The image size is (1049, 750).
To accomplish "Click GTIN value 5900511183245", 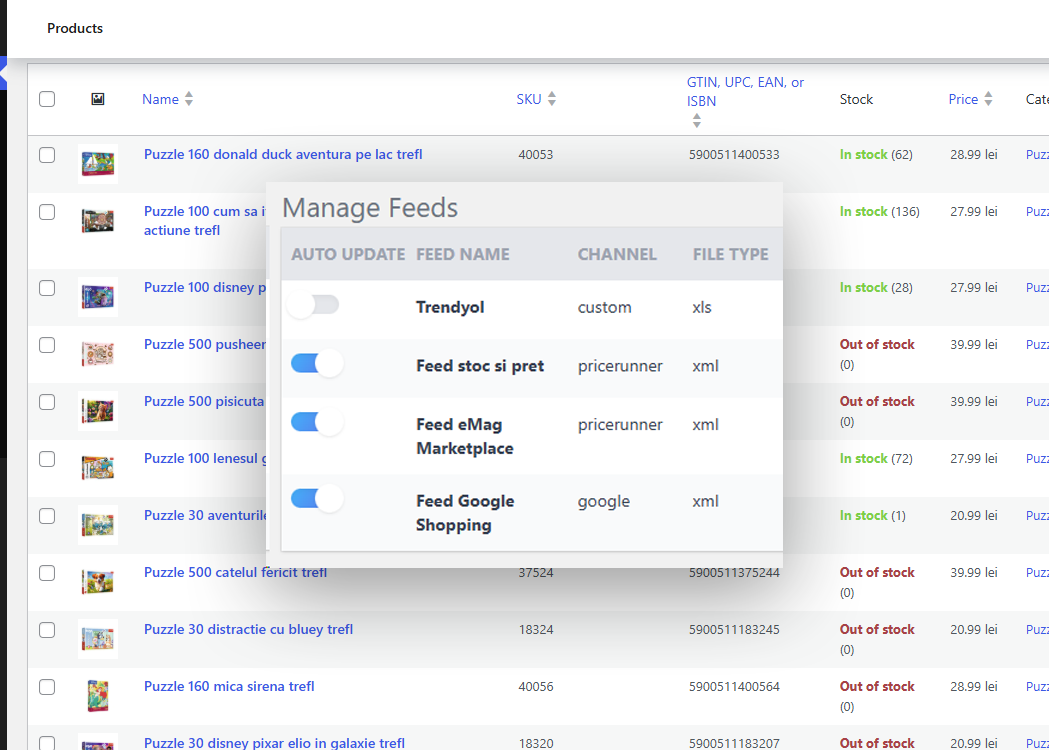I will tap(734, 630).
